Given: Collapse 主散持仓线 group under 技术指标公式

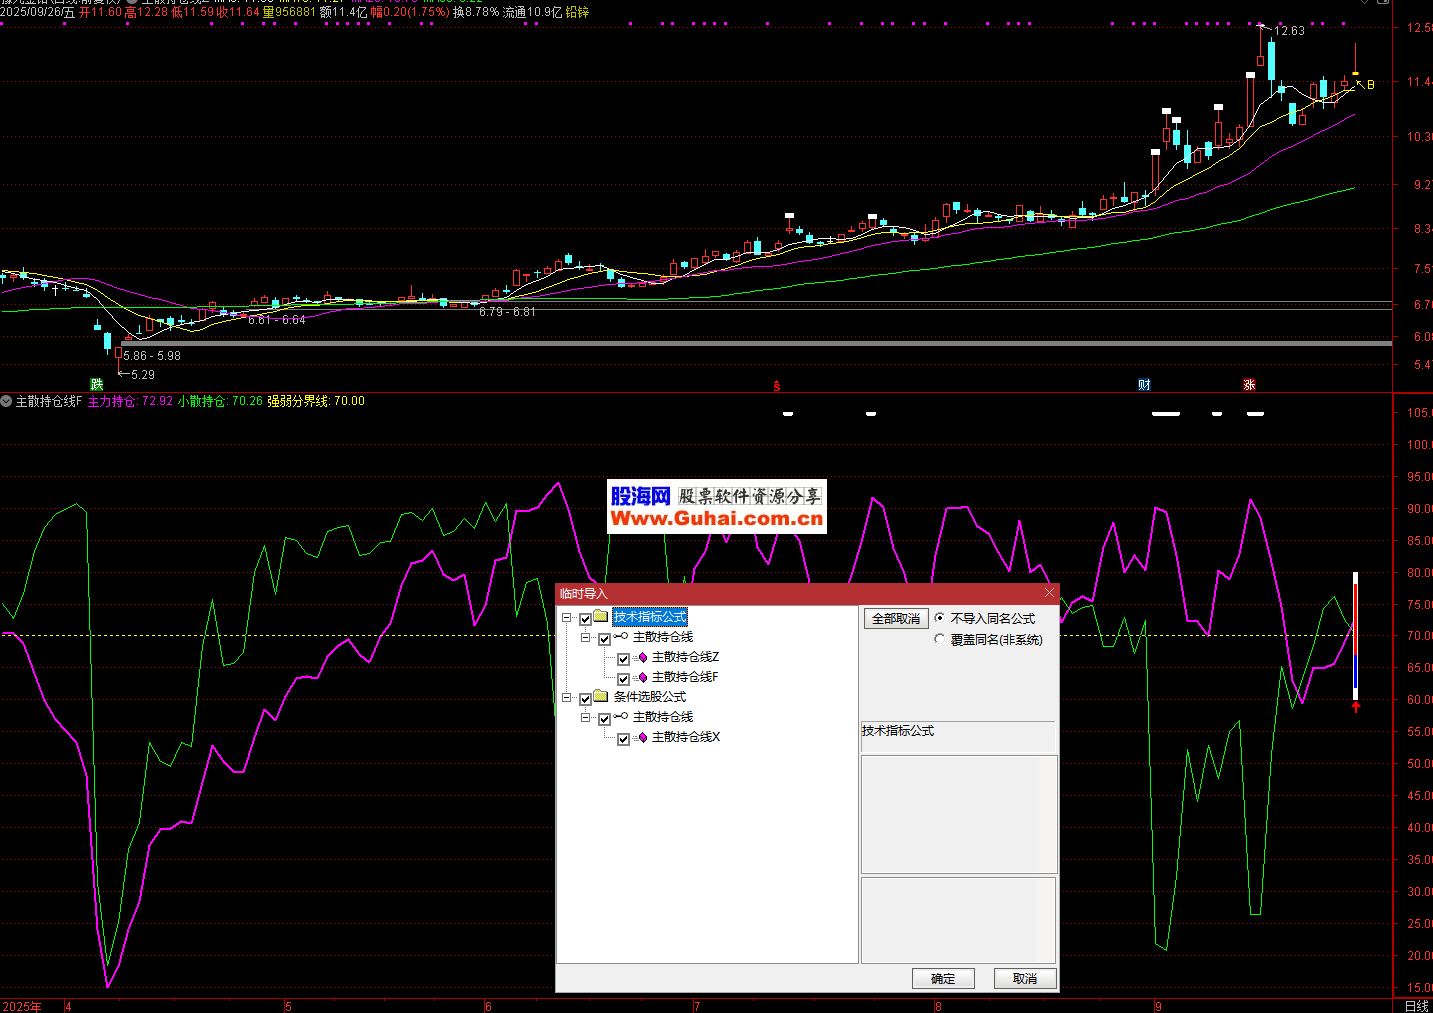Looking at the screenshot, I should coord(586,638).
